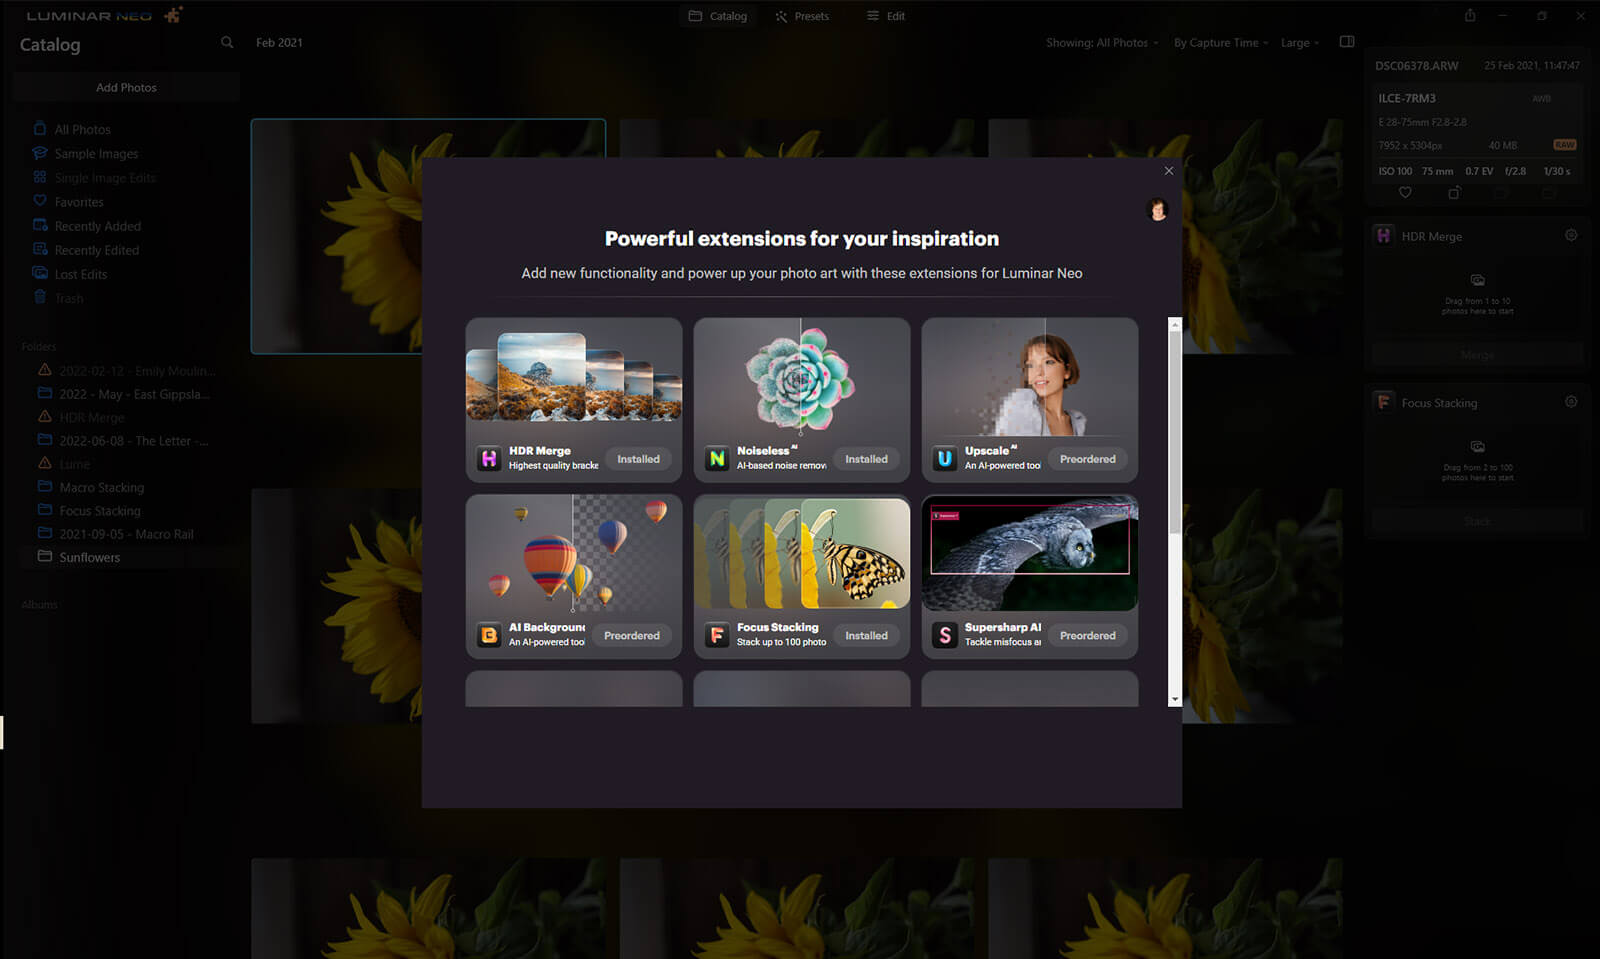Close the extensions dialog
1600x959 pixels.
(x=1169, y=171)
